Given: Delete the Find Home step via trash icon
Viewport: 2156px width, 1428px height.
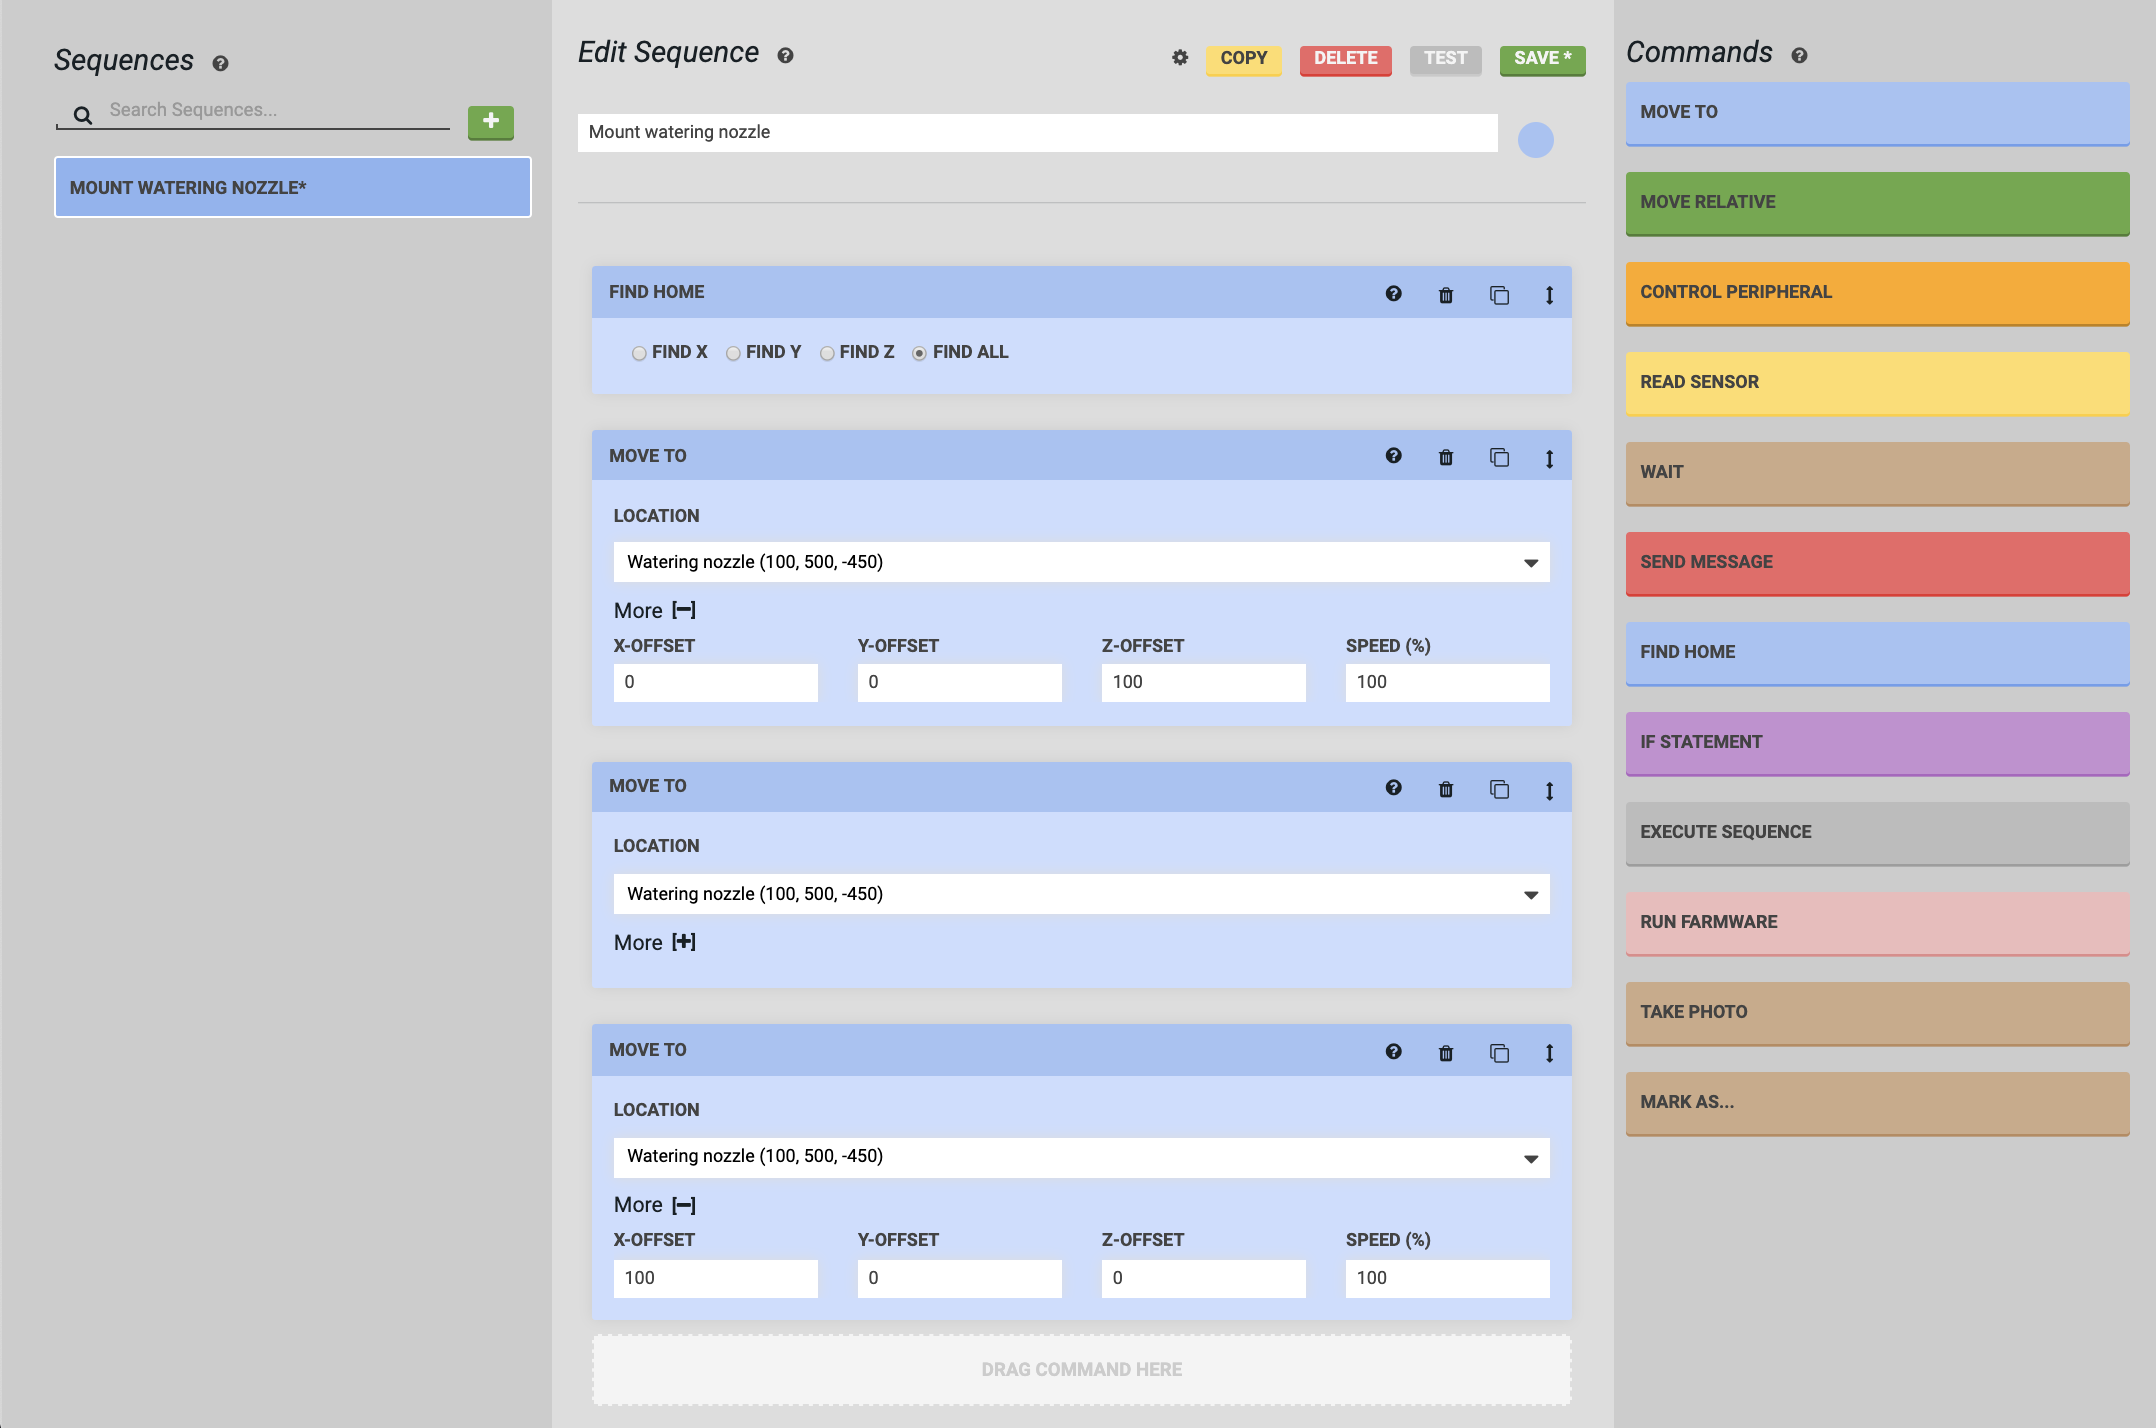Looking at the screenshot, I should (x=1446, y=294).
